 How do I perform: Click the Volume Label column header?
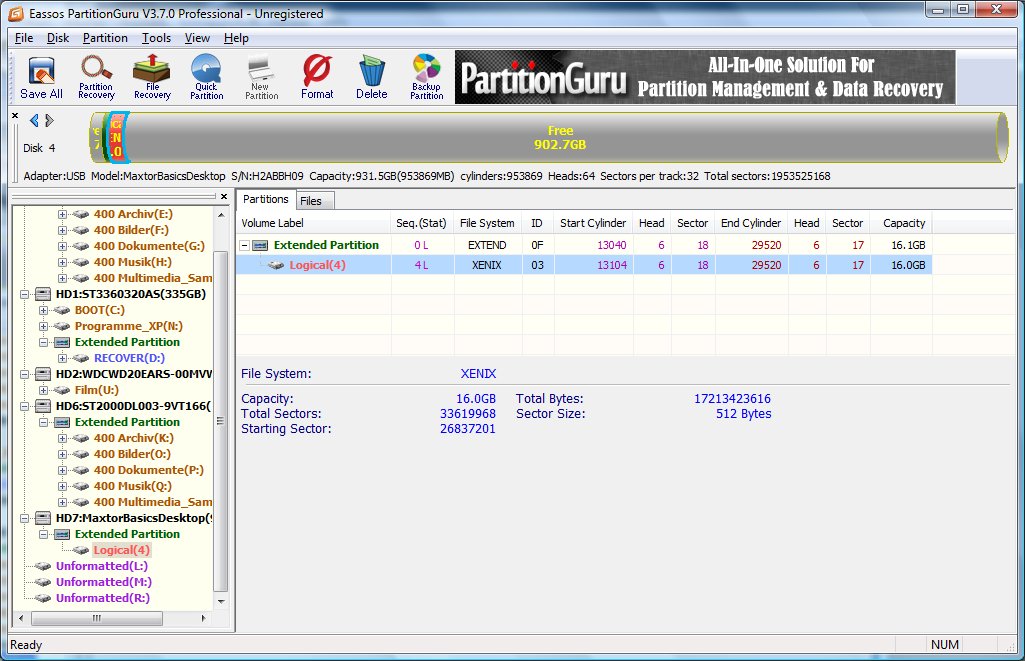click(x=313, y=223)
